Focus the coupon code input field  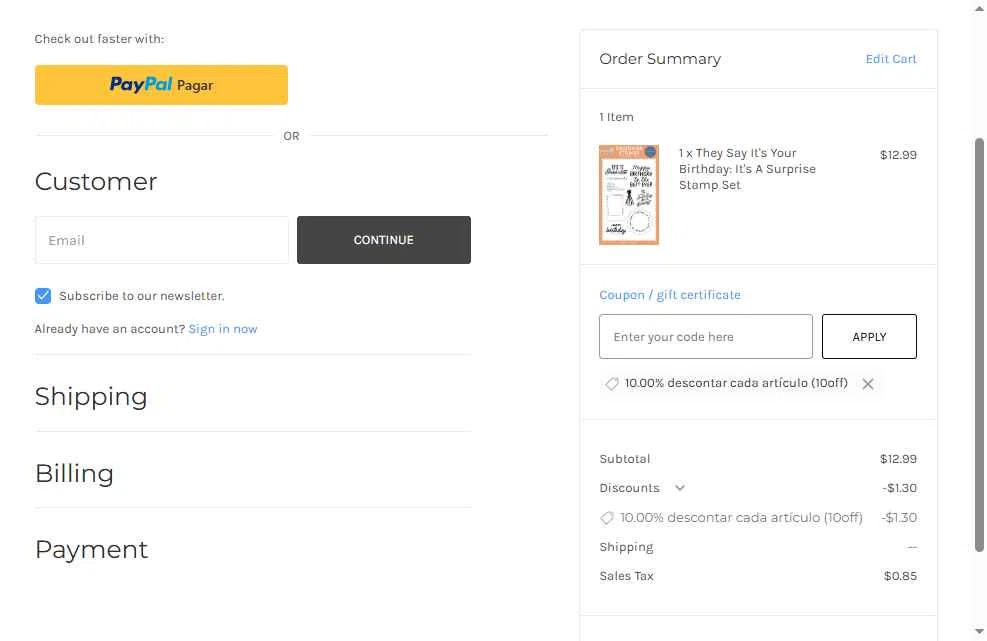pyautogui.click(x=706, y=337)
